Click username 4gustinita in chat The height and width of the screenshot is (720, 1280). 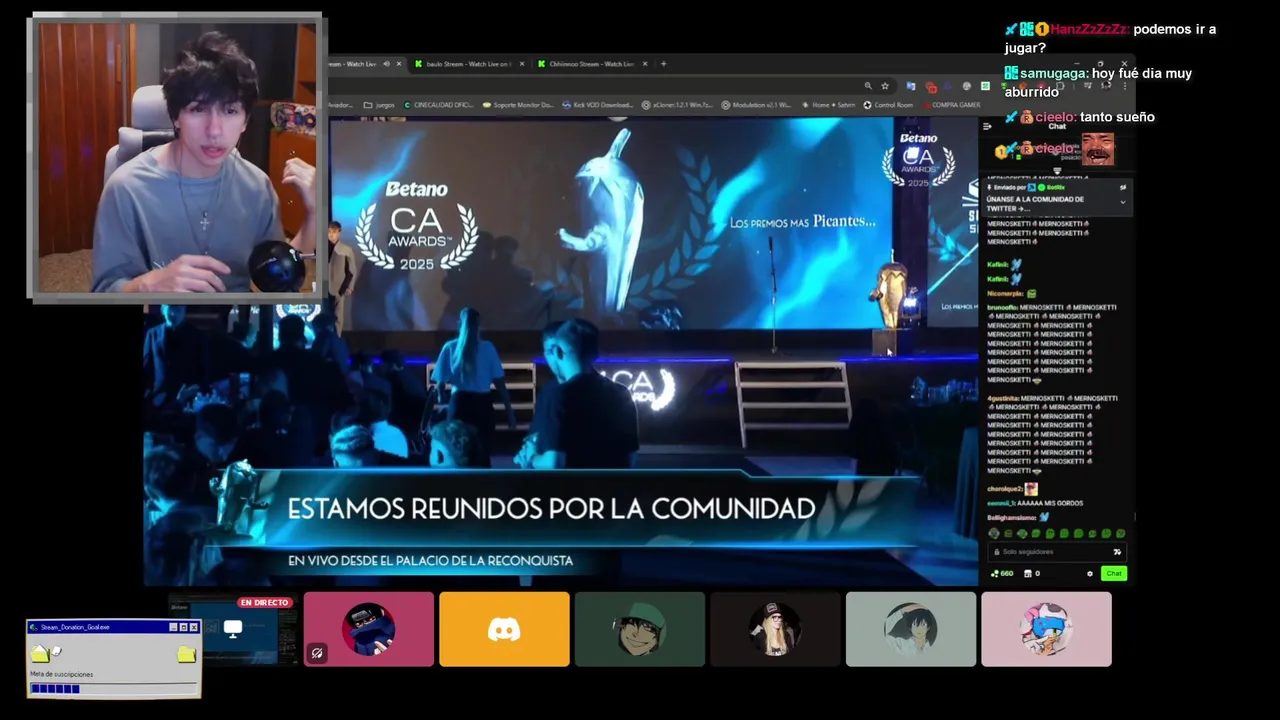click(x=1002, y=398)
